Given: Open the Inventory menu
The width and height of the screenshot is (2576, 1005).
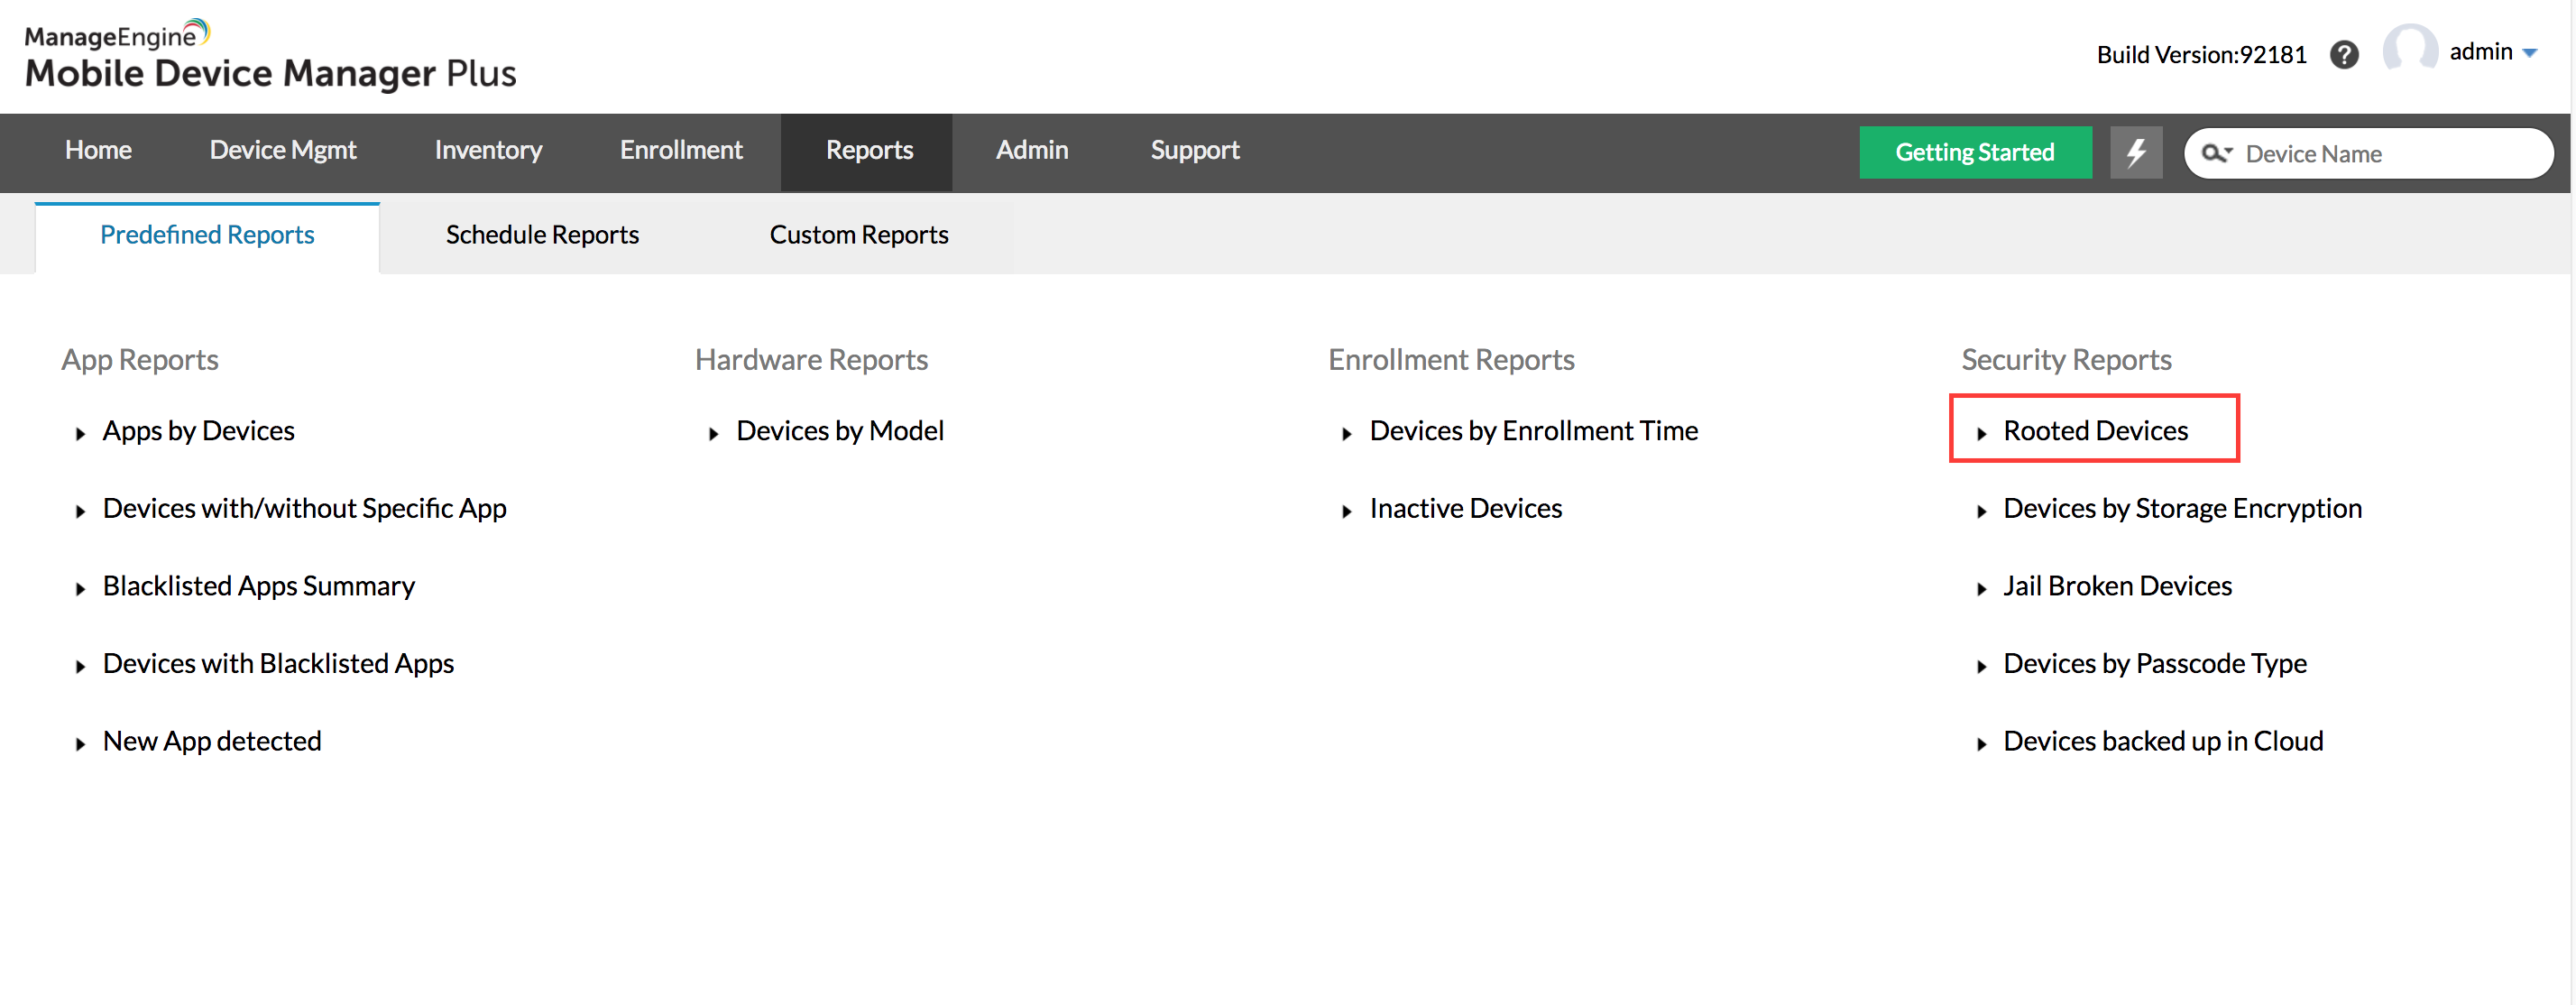Looking at the screenshot, I should pyautogui.click(x=488, y=150).
